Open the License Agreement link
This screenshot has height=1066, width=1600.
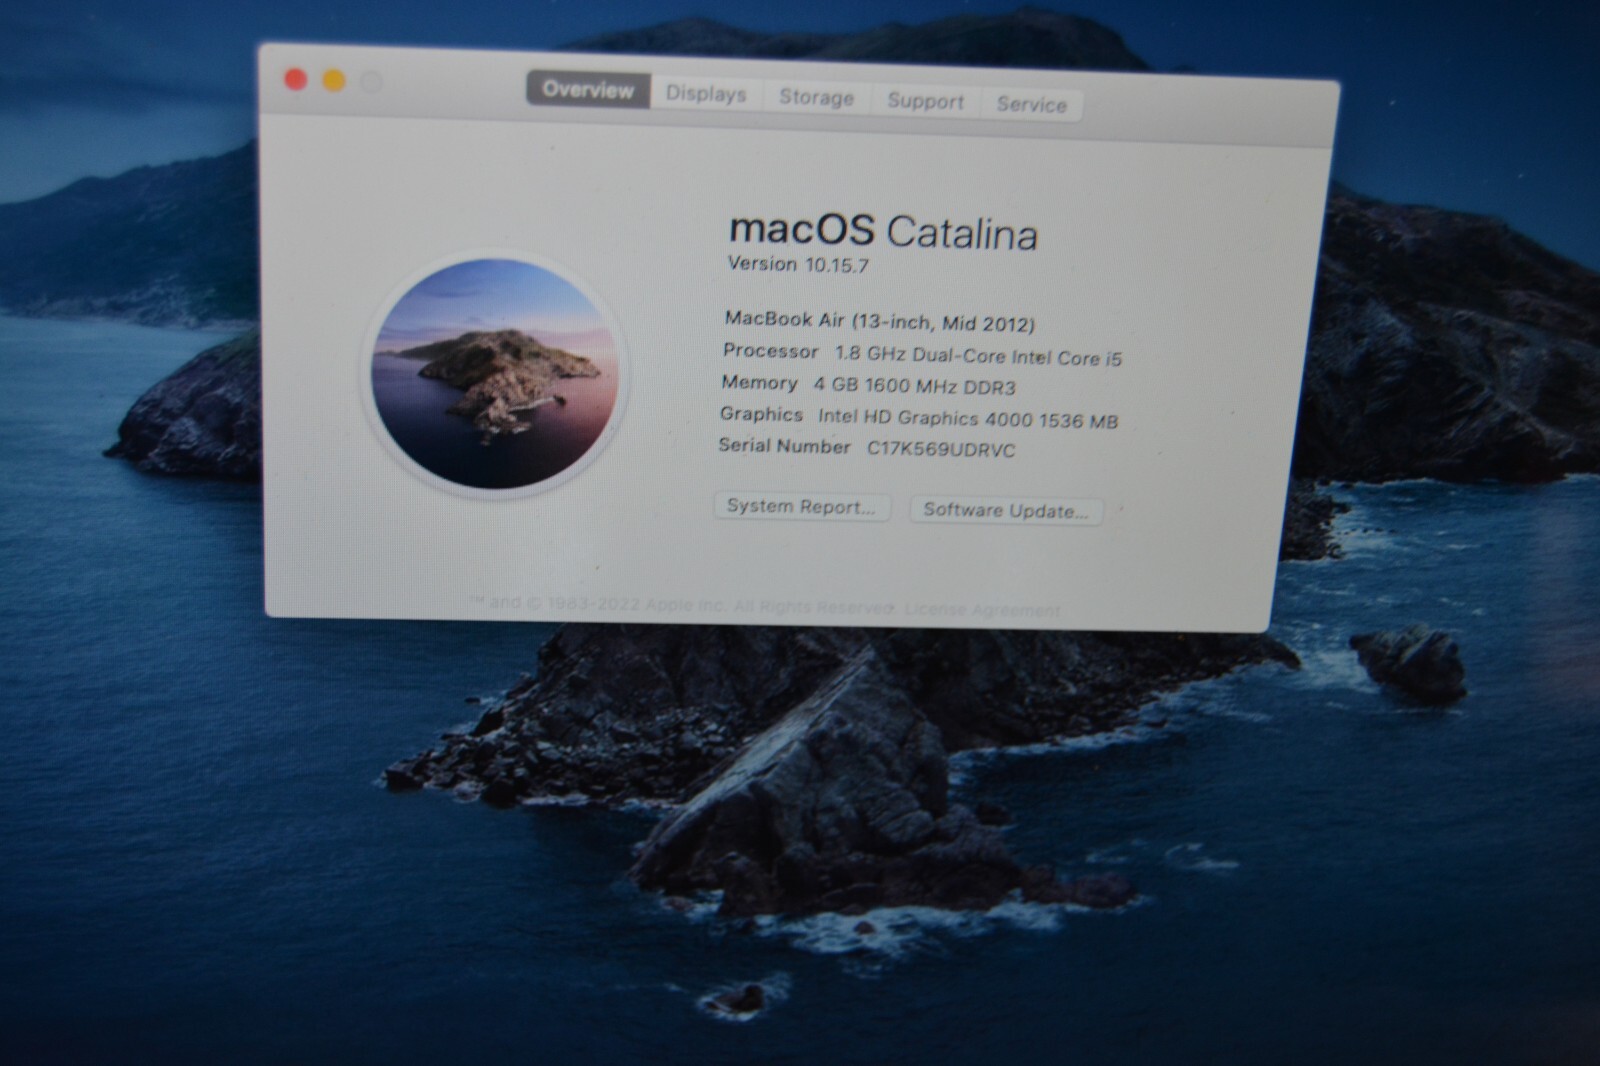981,610
